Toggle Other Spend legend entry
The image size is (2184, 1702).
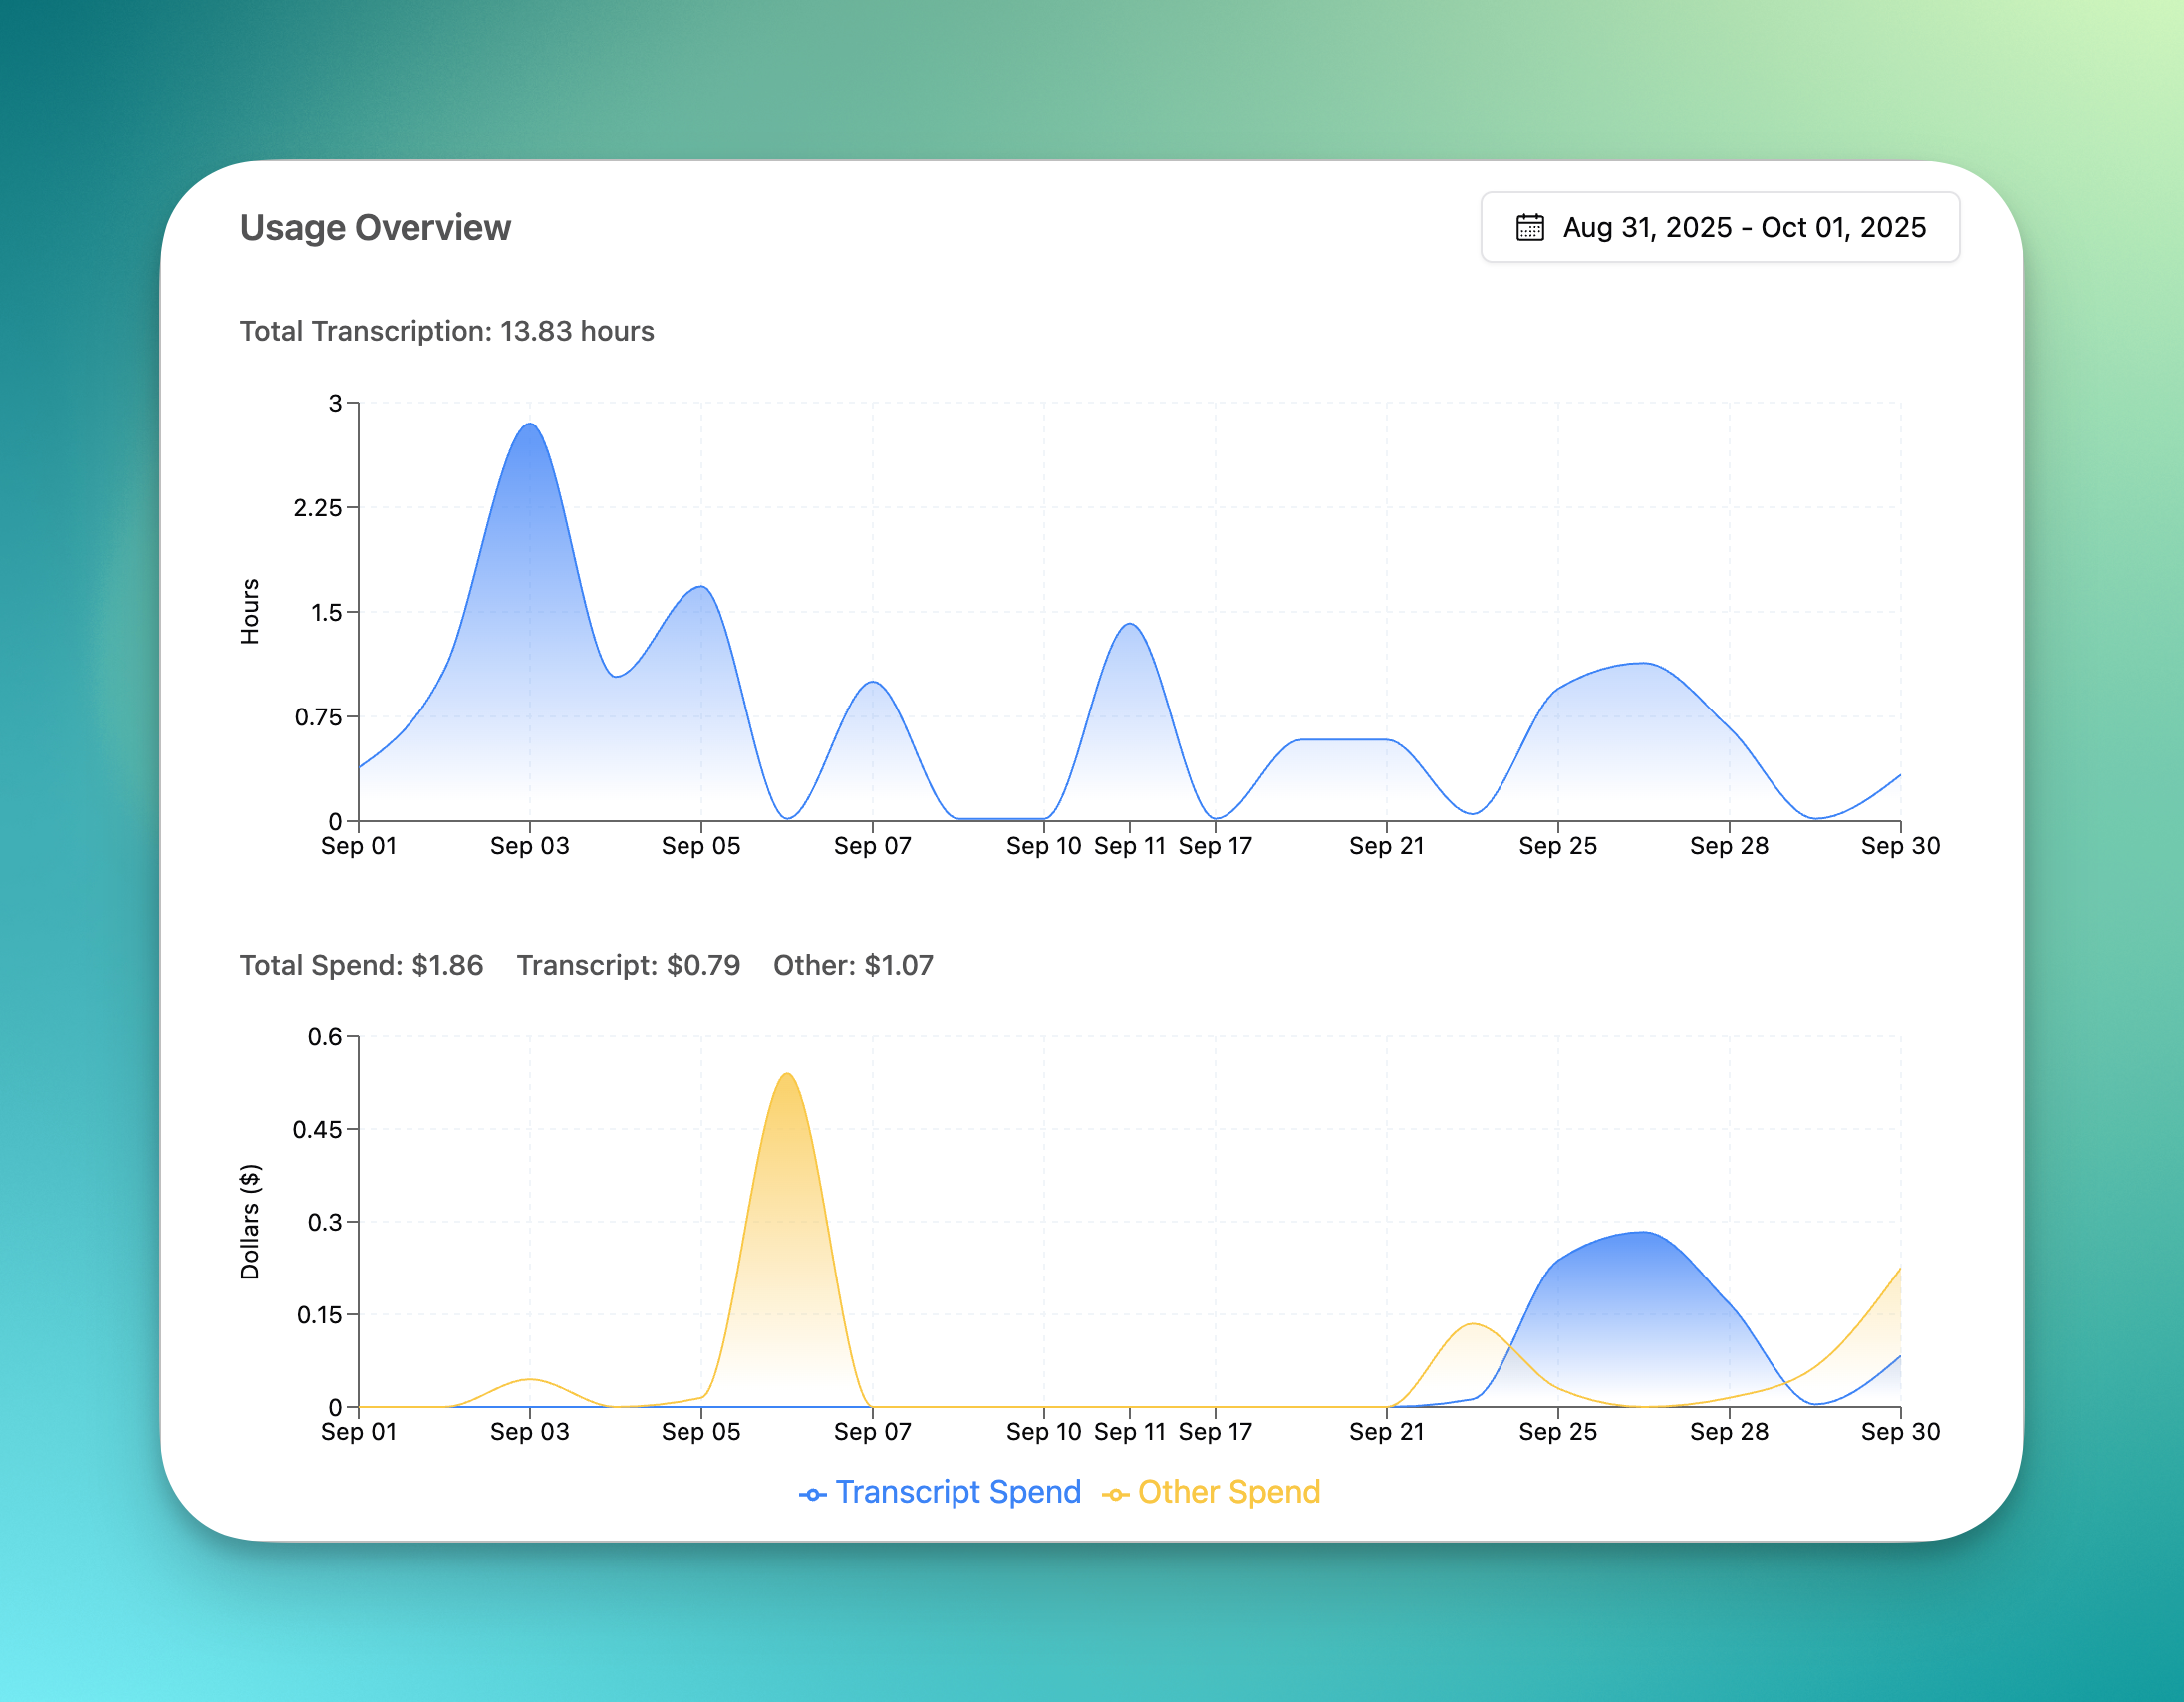coord(1228,1492)
